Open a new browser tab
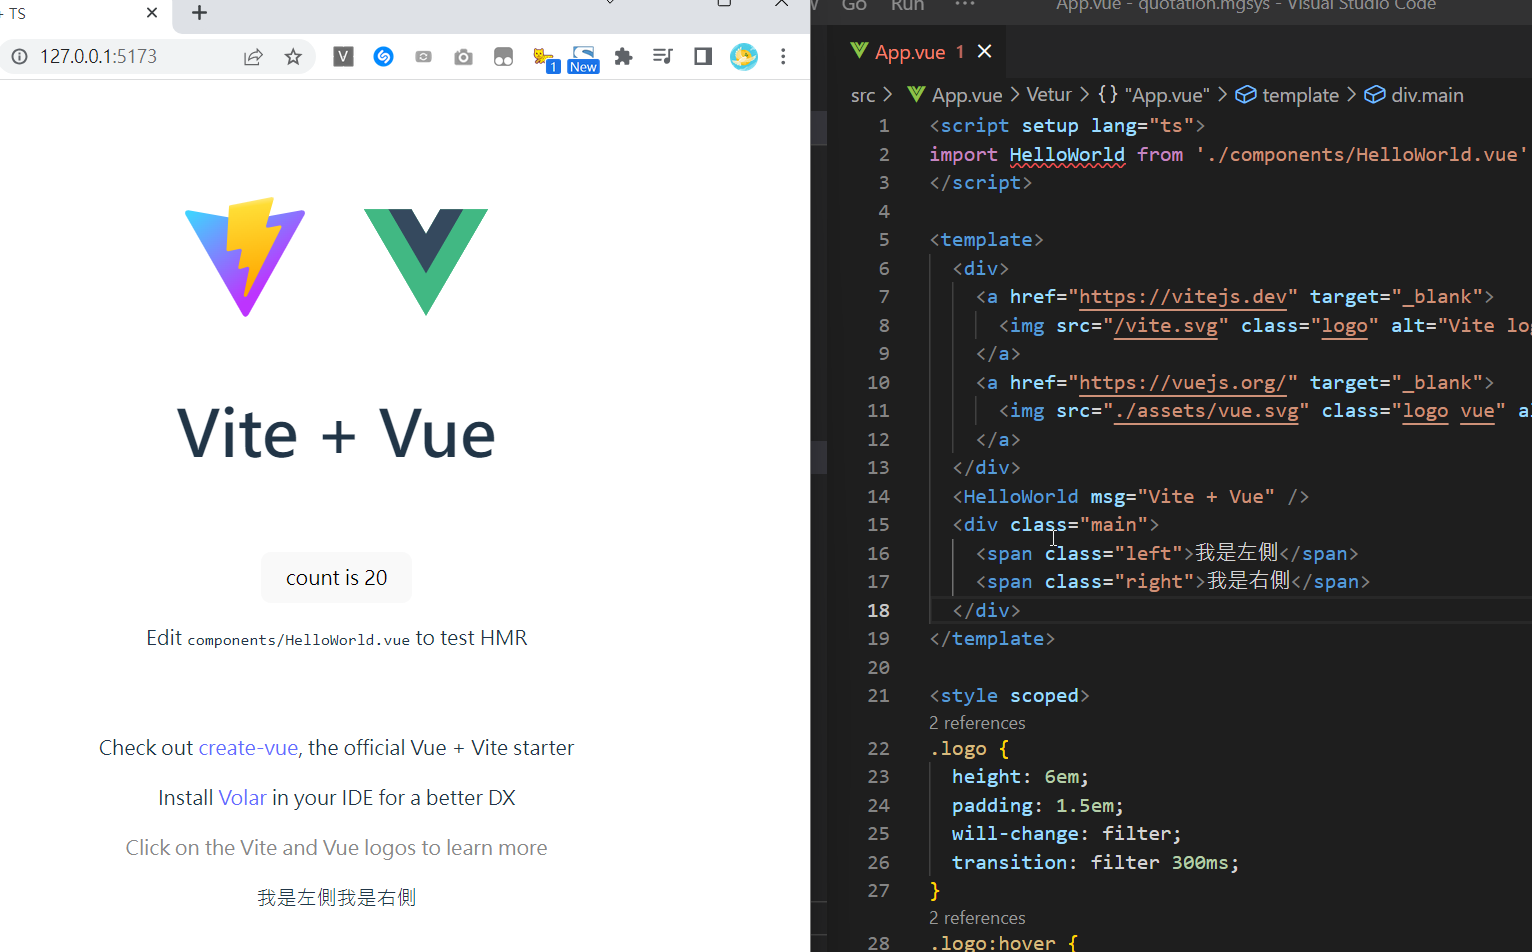 click(199, 12)
